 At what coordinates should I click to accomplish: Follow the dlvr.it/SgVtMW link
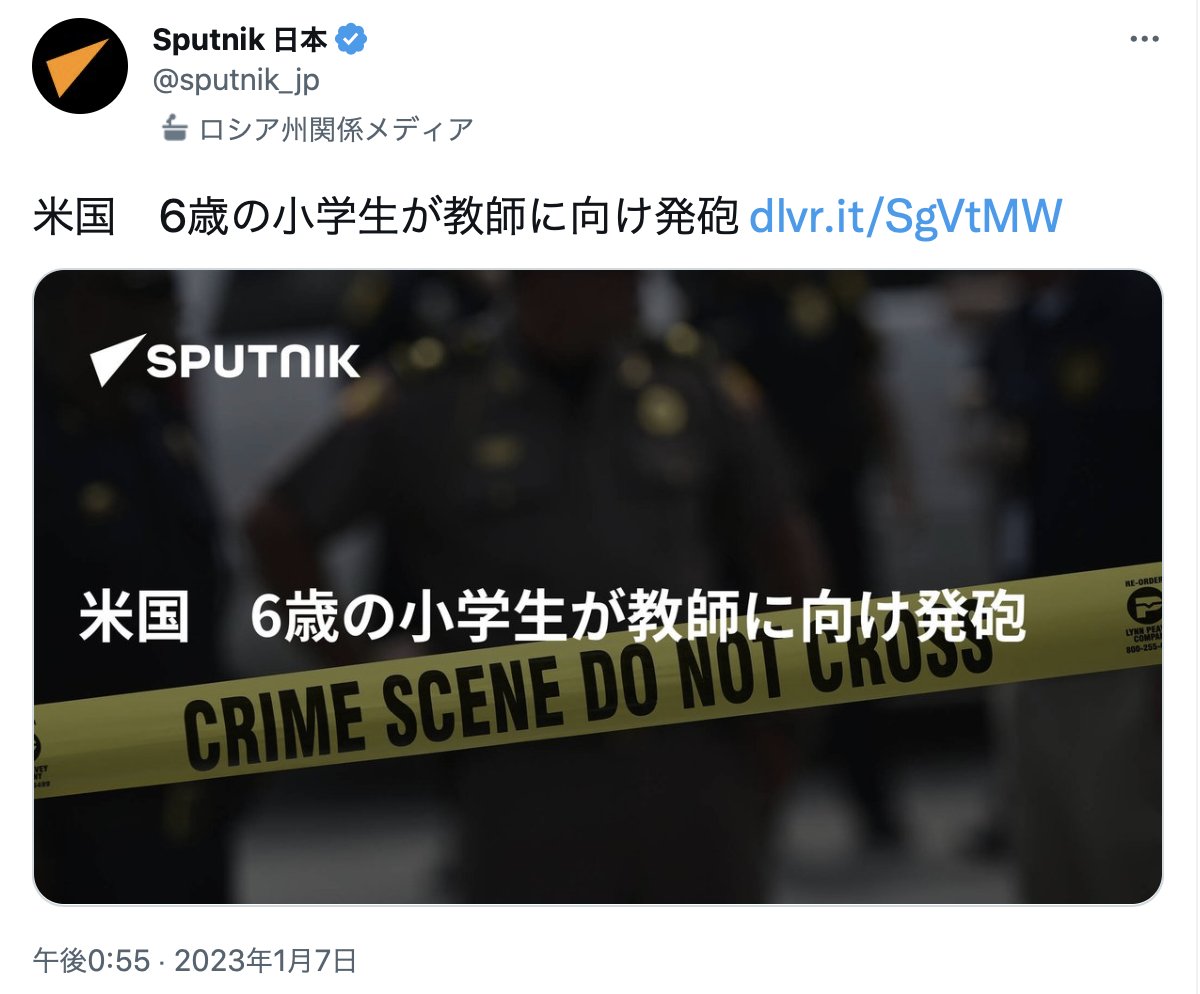click(x=905, y=216)
